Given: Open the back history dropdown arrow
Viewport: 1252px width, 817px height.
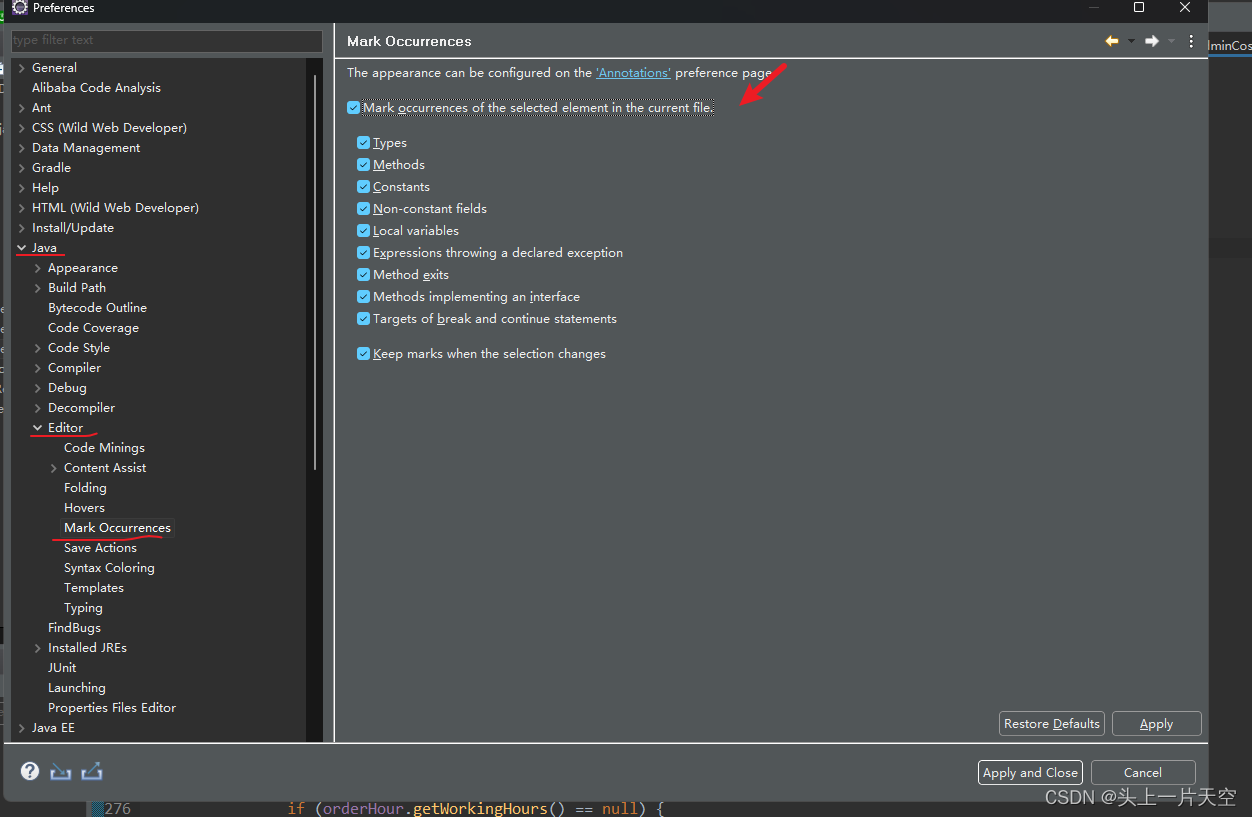Looking at the screenshot, I should [x=1131, y=41].
